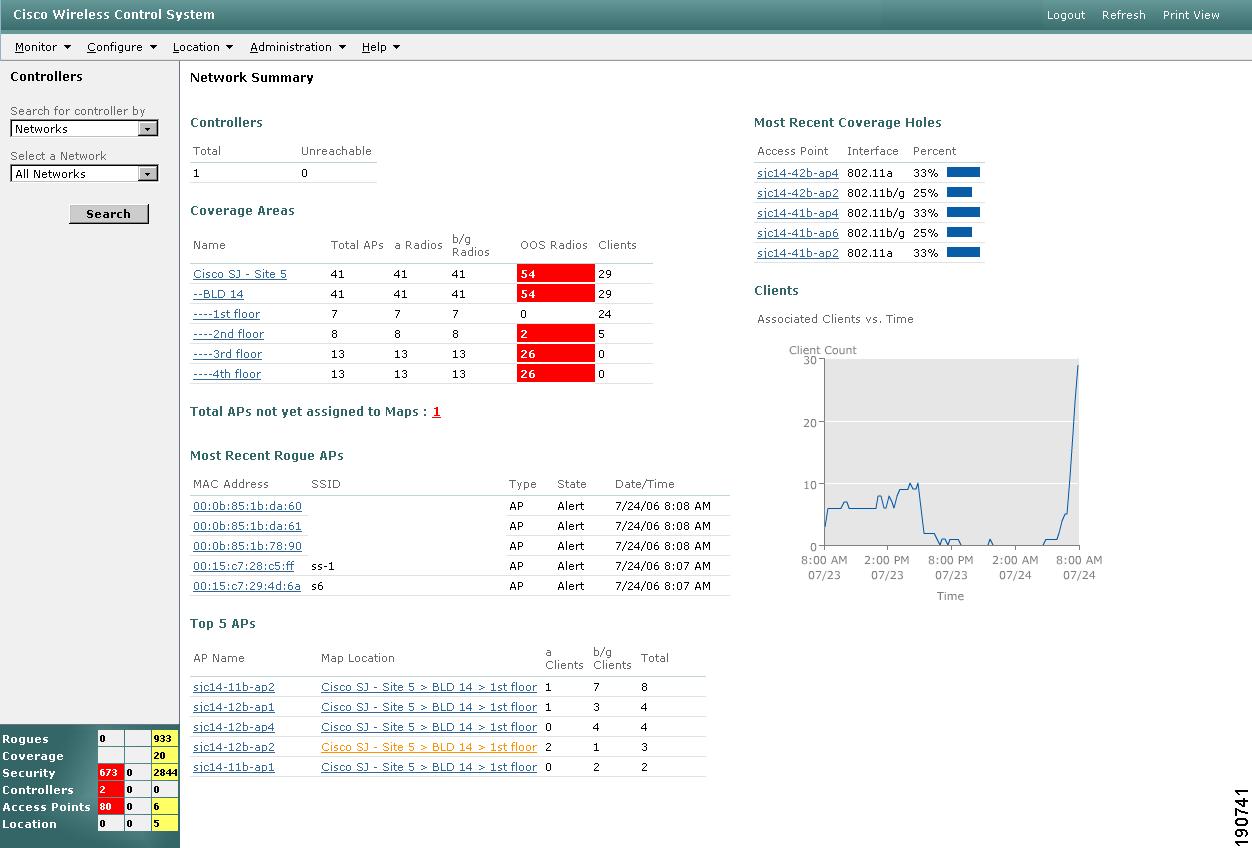The width and height of the screenshot is (1252, 848).
Task: Open the Administration menu
Action: click(x=298, y=47)
